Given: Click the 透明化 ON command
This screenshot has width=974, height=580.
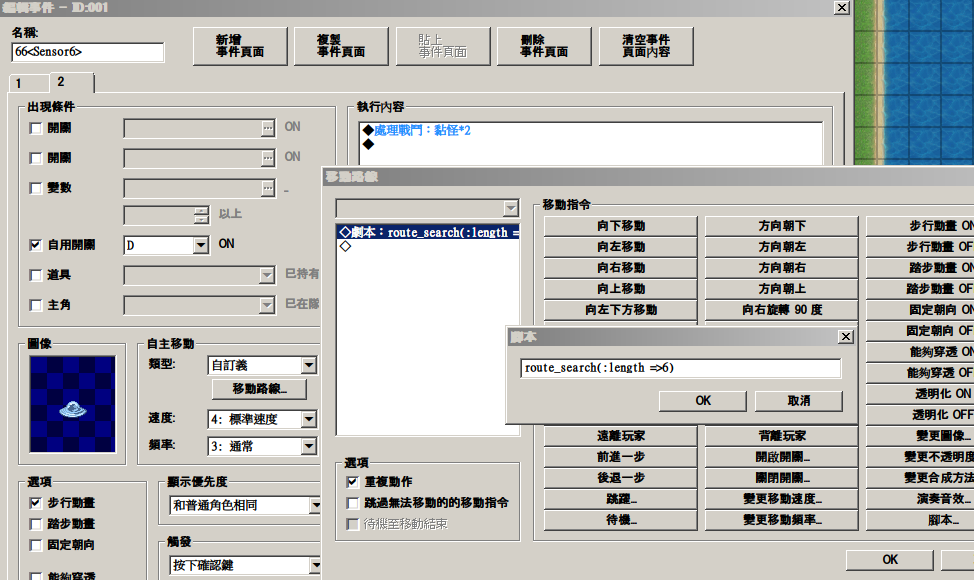Looking at the screenshot, I should (x=920, y=394).
